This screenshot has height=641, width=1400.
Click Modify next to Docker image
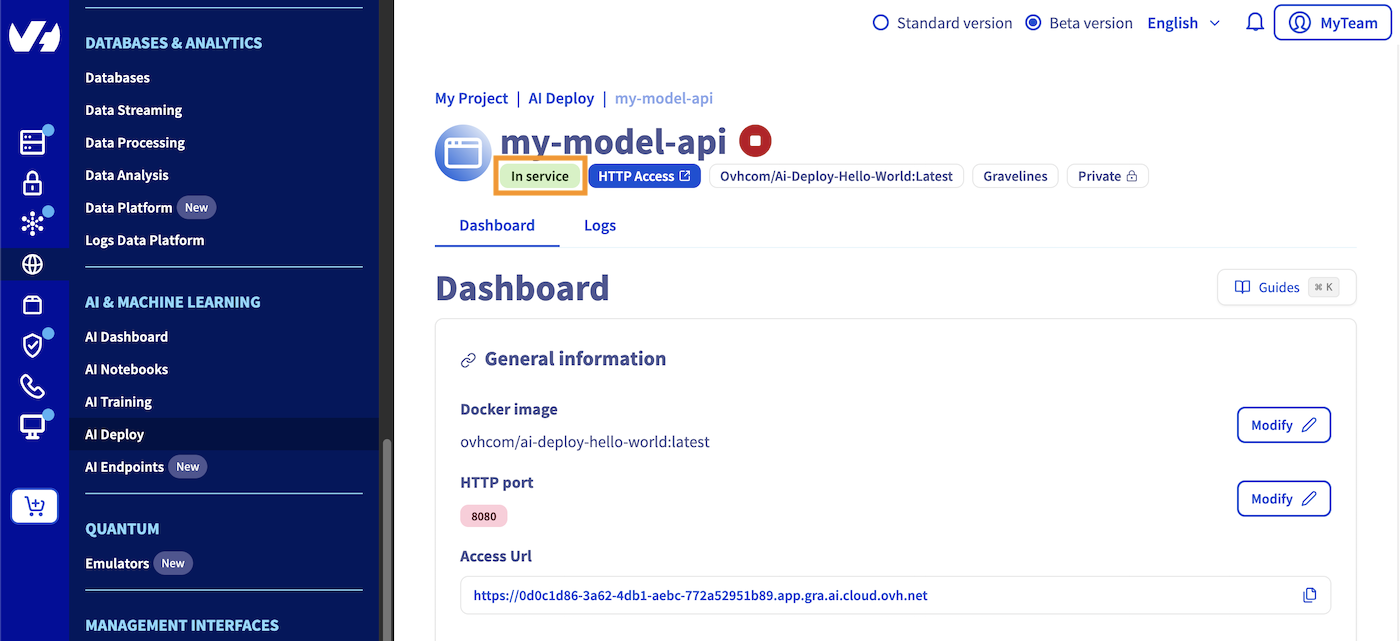coord(1283,424)
